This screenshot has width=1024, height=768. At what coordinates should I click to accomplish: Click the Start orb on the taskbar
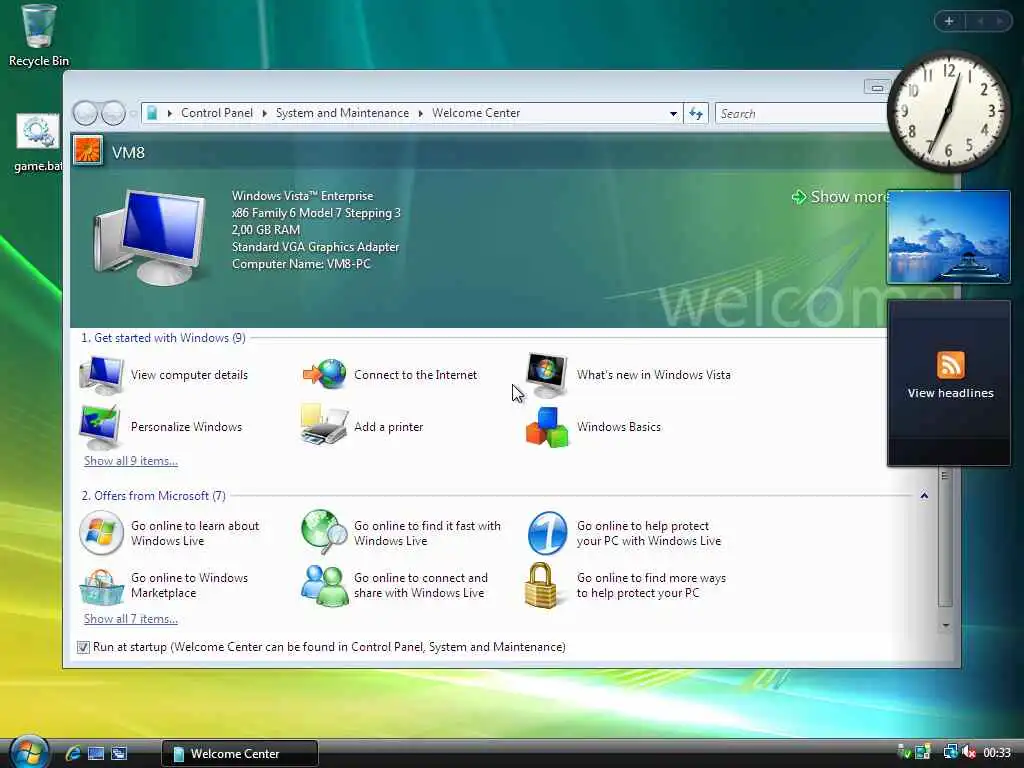click(29, 752)
